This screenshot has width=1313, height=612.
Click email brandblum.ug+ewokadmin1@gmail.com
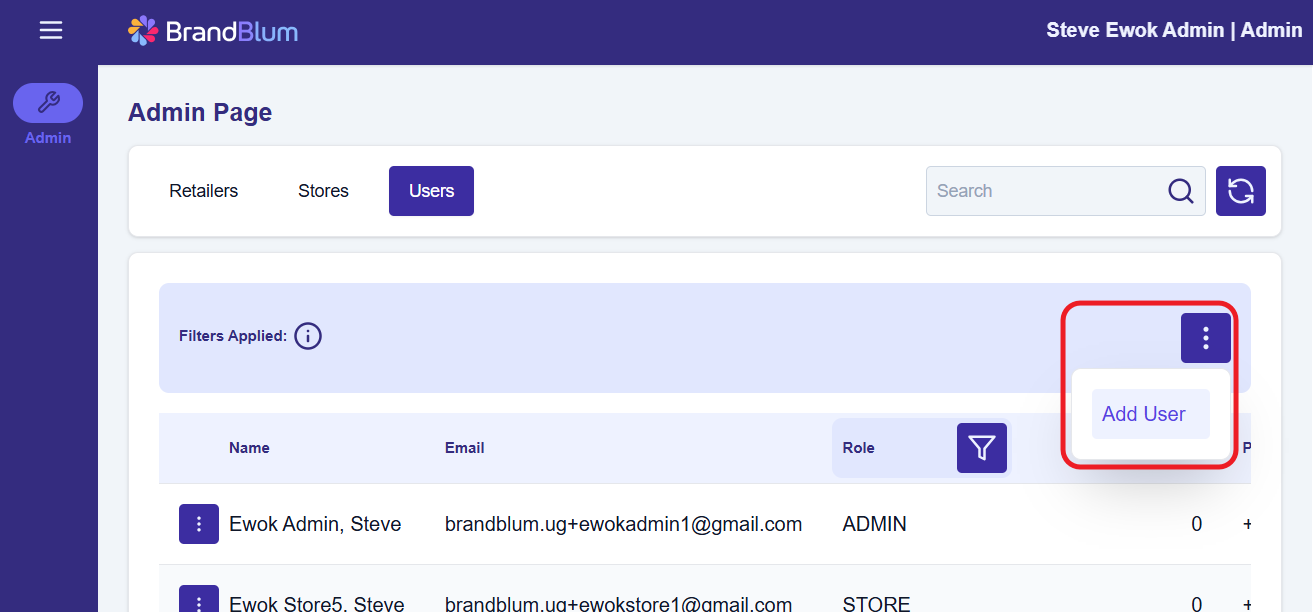pyautogui.click(x=623, y=524)
